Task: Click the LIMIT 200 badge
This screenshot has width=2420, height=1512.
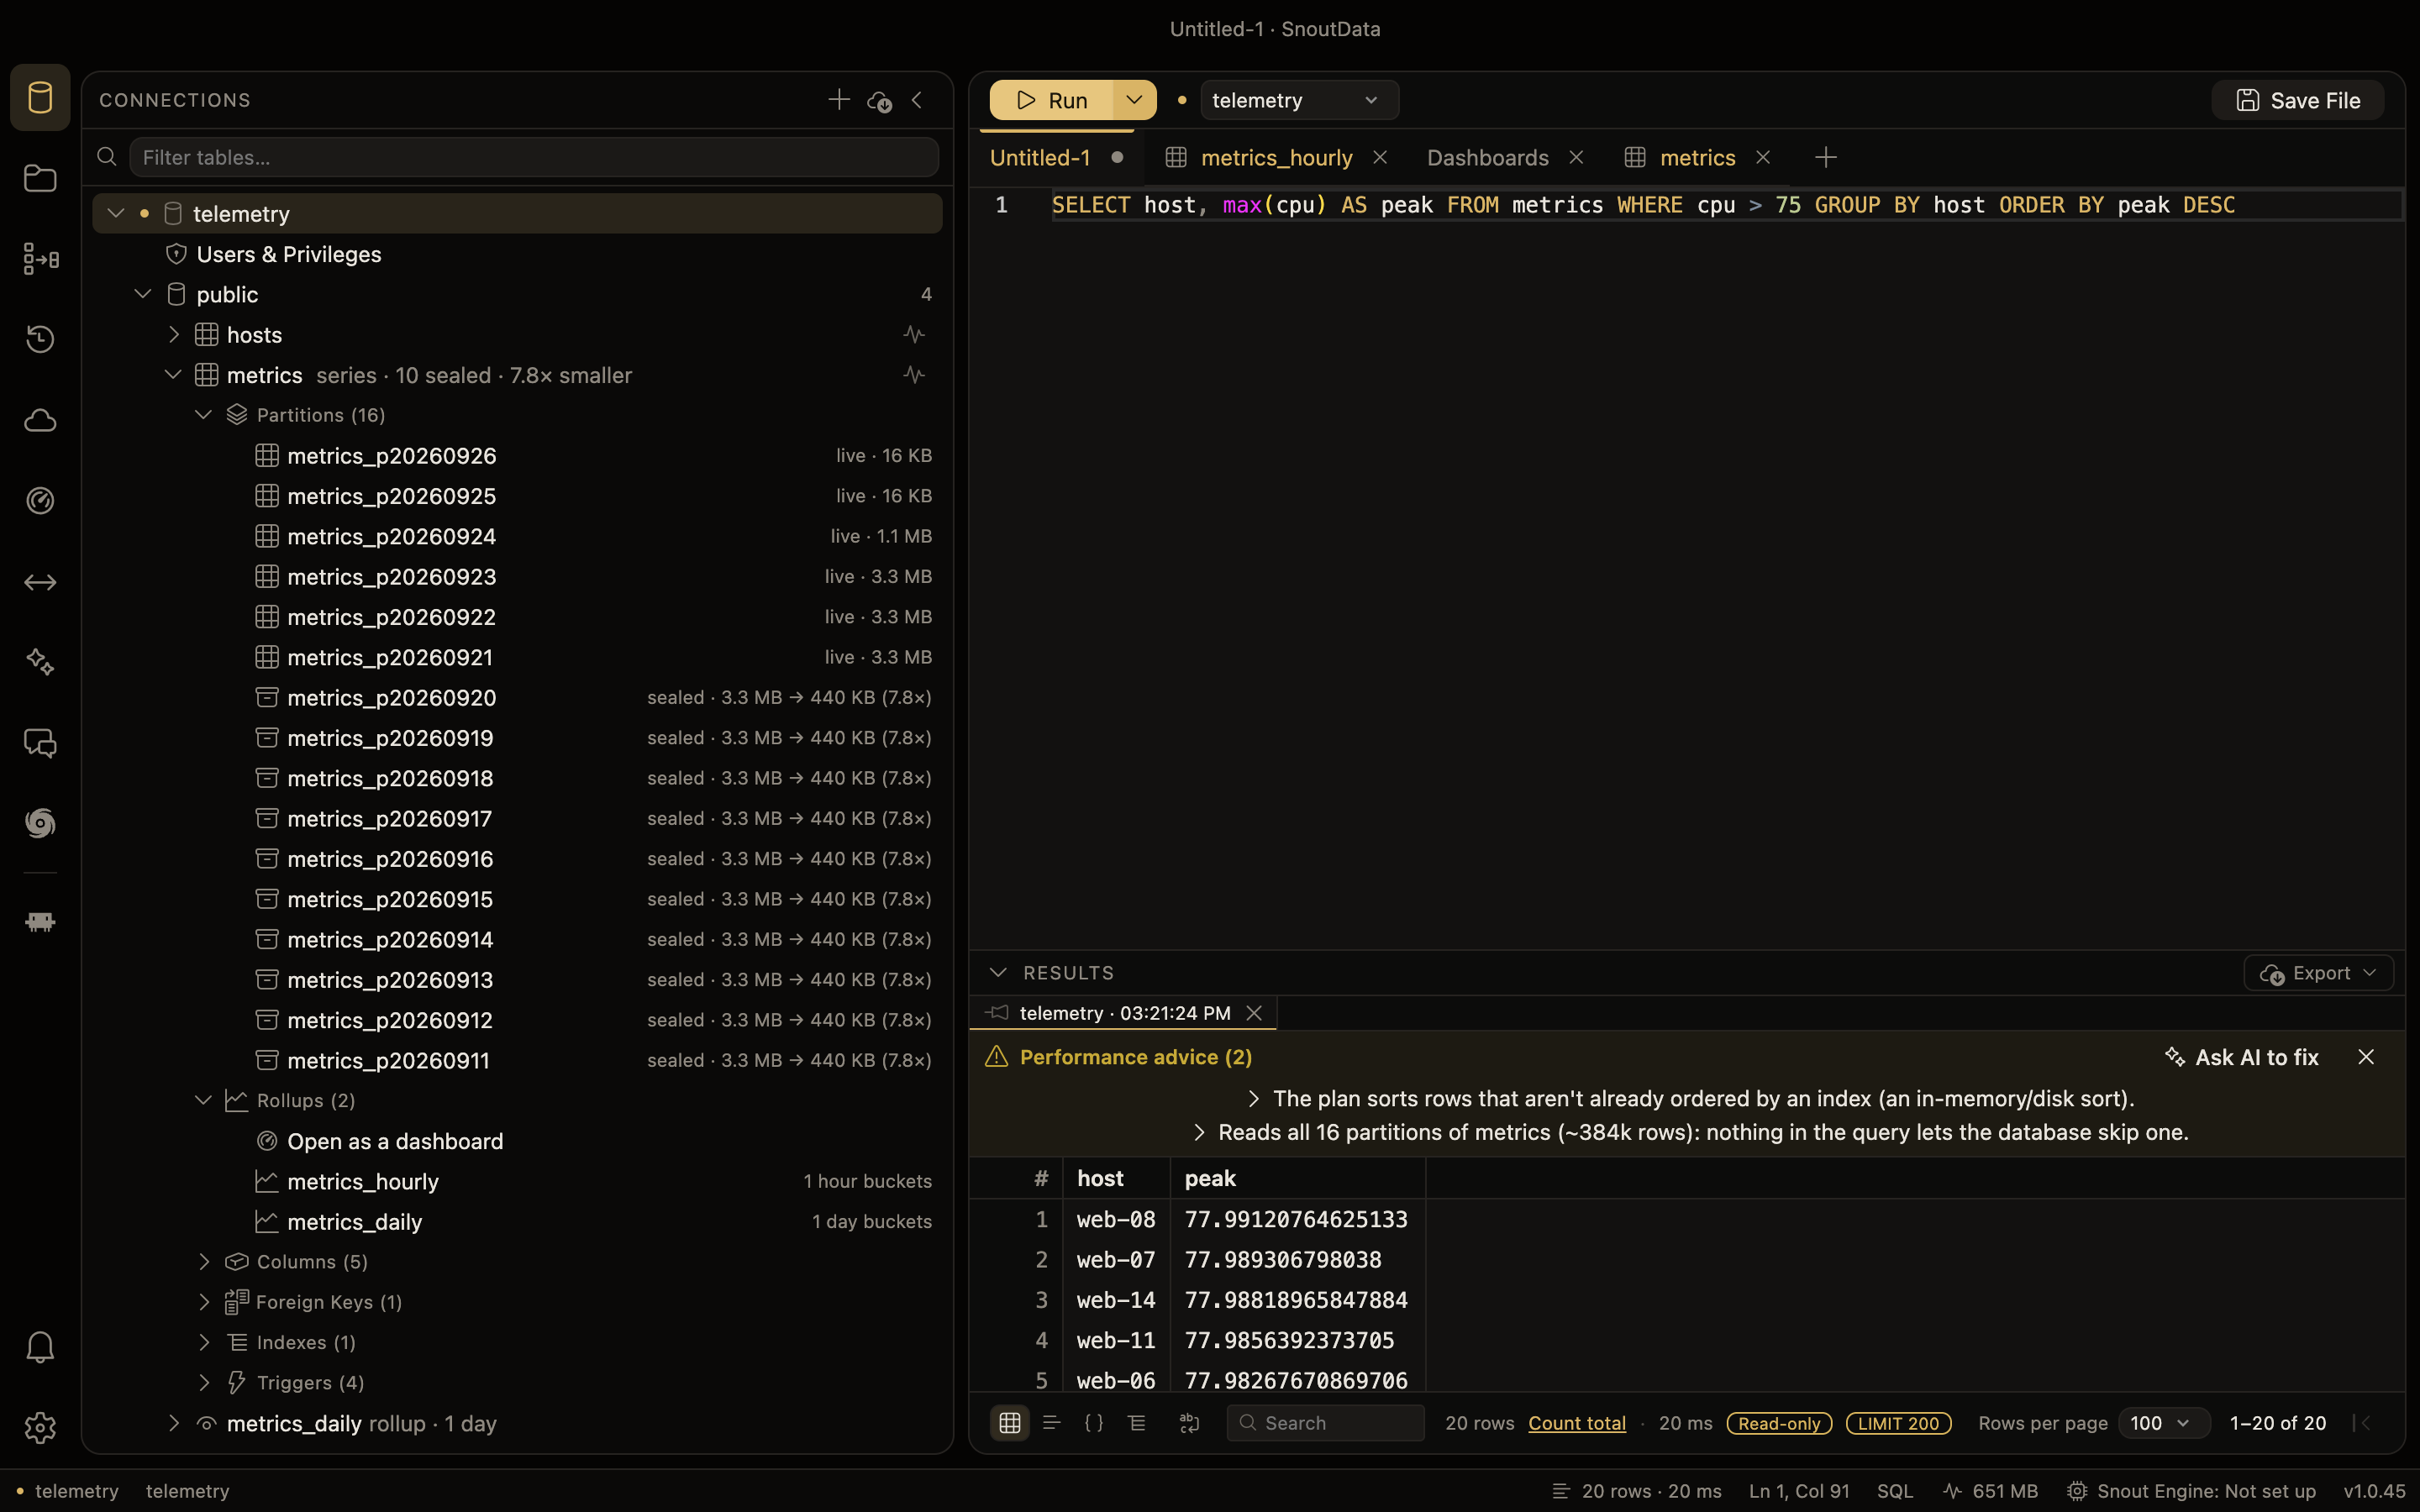Action: click(x=1898, y=1423)
